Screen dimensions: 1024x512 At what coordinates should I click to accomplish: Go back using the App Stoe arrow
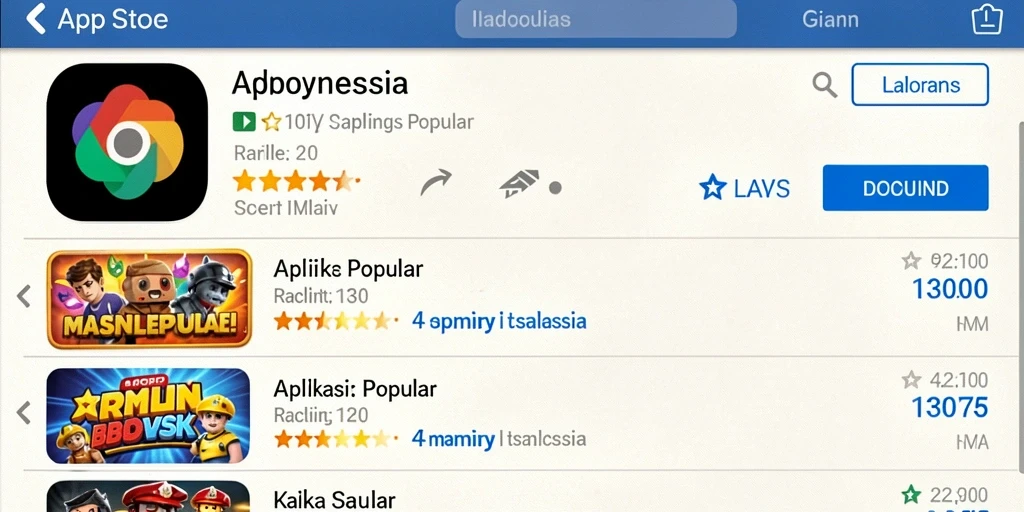tap(36, 18)
